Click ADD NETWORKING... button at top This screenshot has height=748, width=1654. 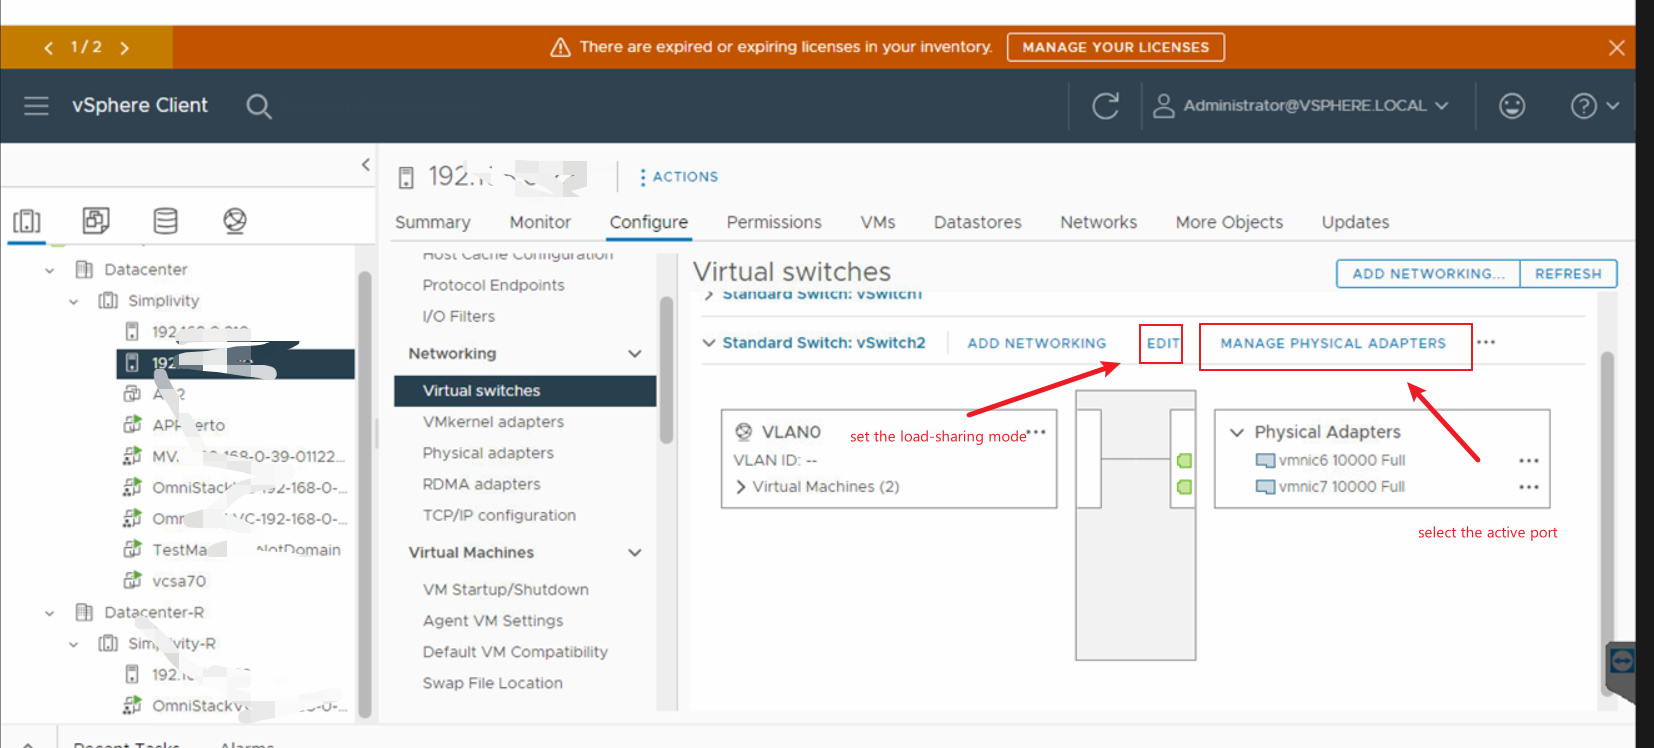pos(1428,274)
